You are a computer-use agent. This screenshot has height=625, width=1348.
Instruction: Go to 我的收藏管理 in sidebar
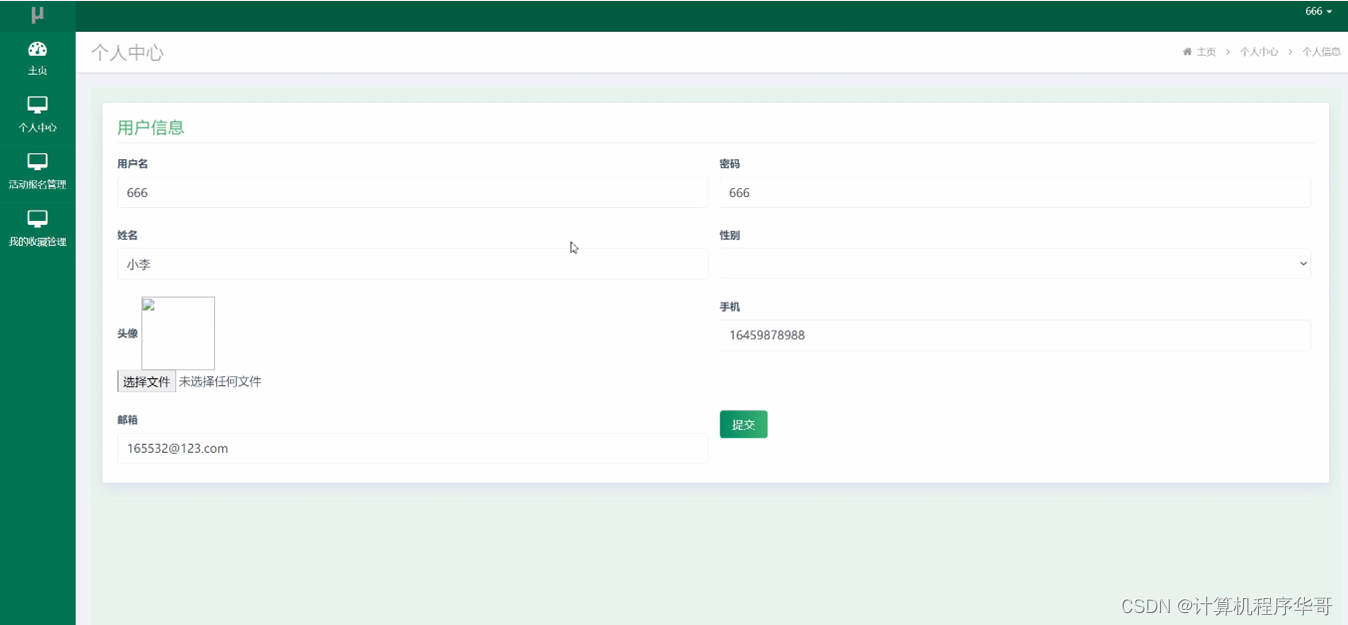[x=37, y=228]
